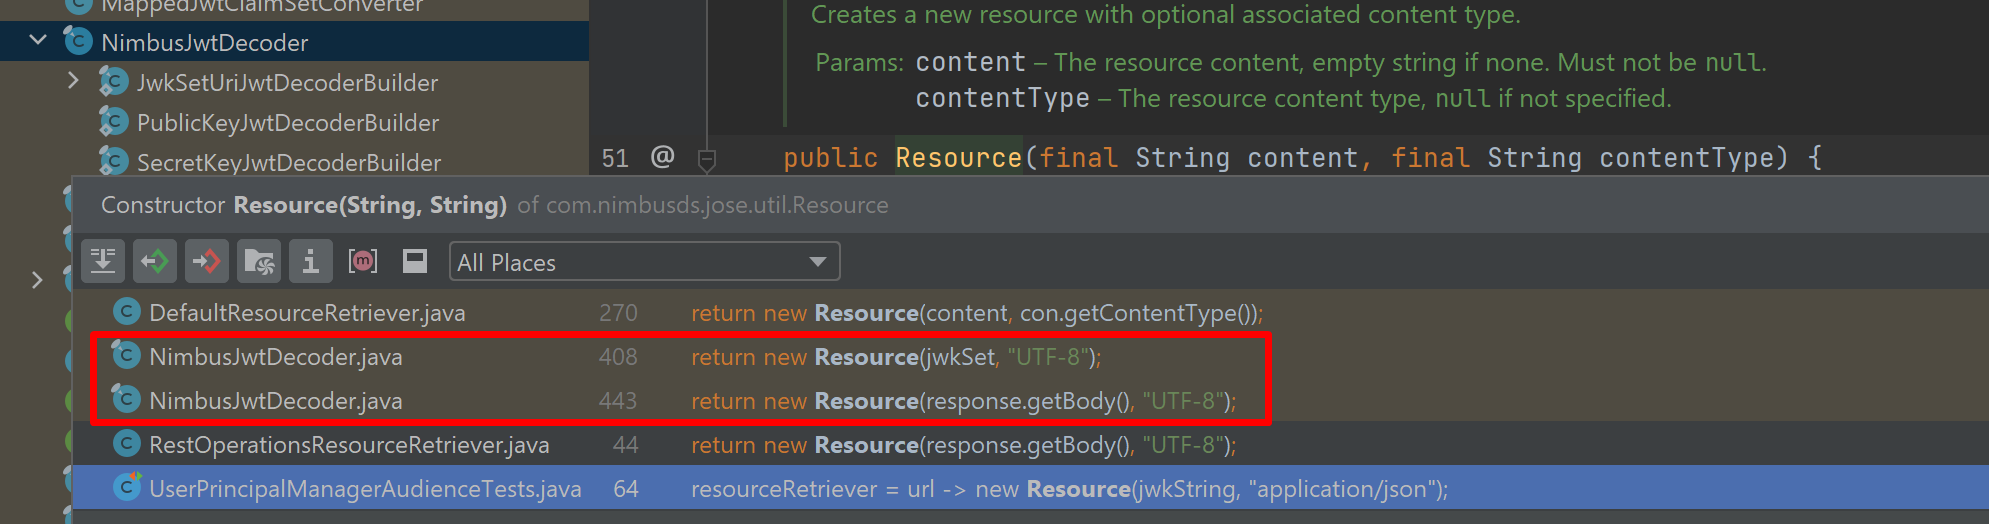
Task: Open UserPrincipalManagerAudienceTests.java usage at line 64
Action: (x=1030, y=489)
